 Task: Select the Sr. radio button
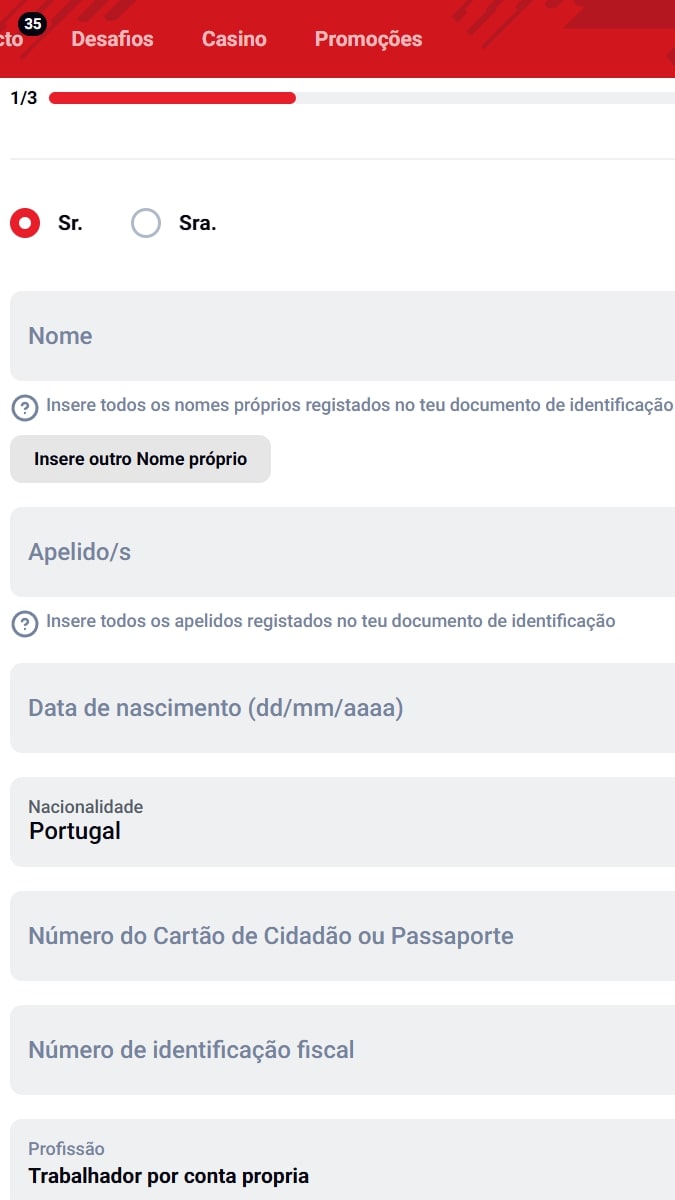click(x=25, y=223)
